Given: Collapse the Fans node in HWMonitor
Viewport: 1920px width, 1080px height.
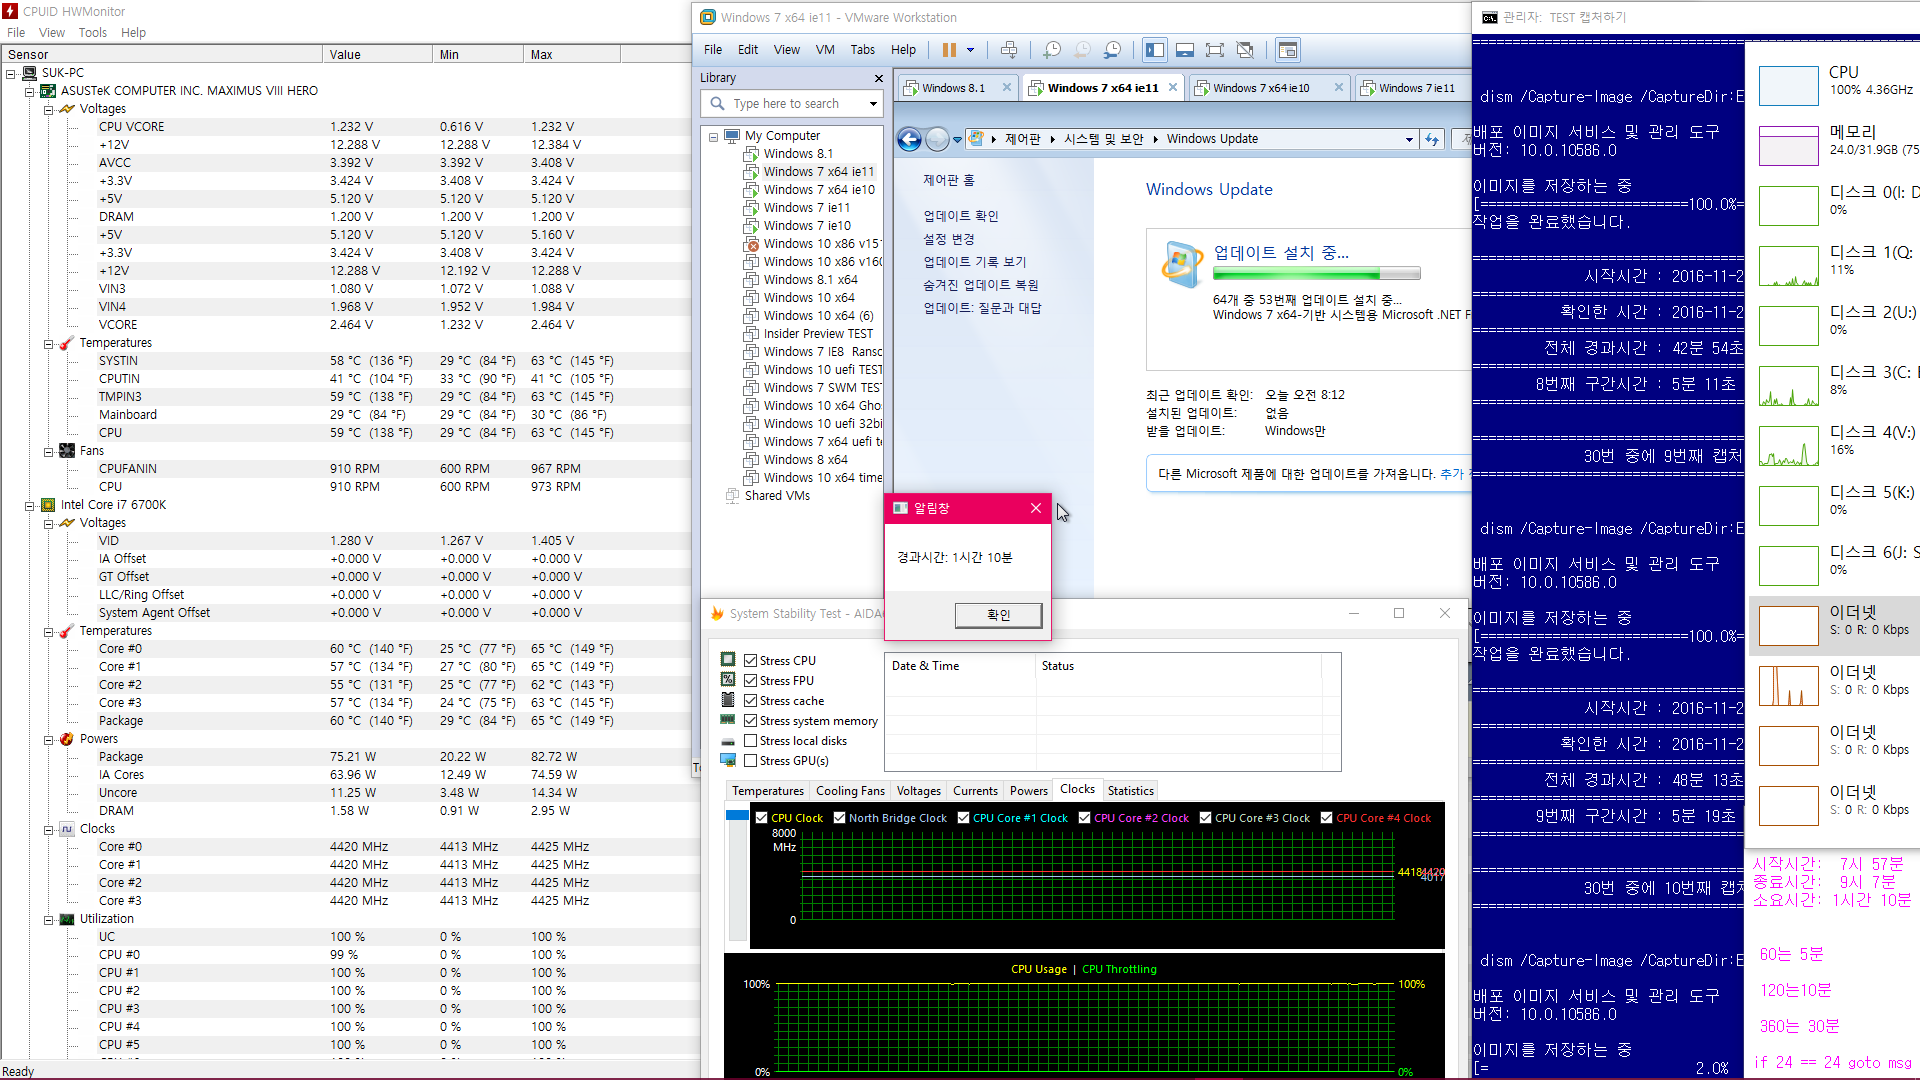Looking at the screenshot, I should (x=48, y=451).
